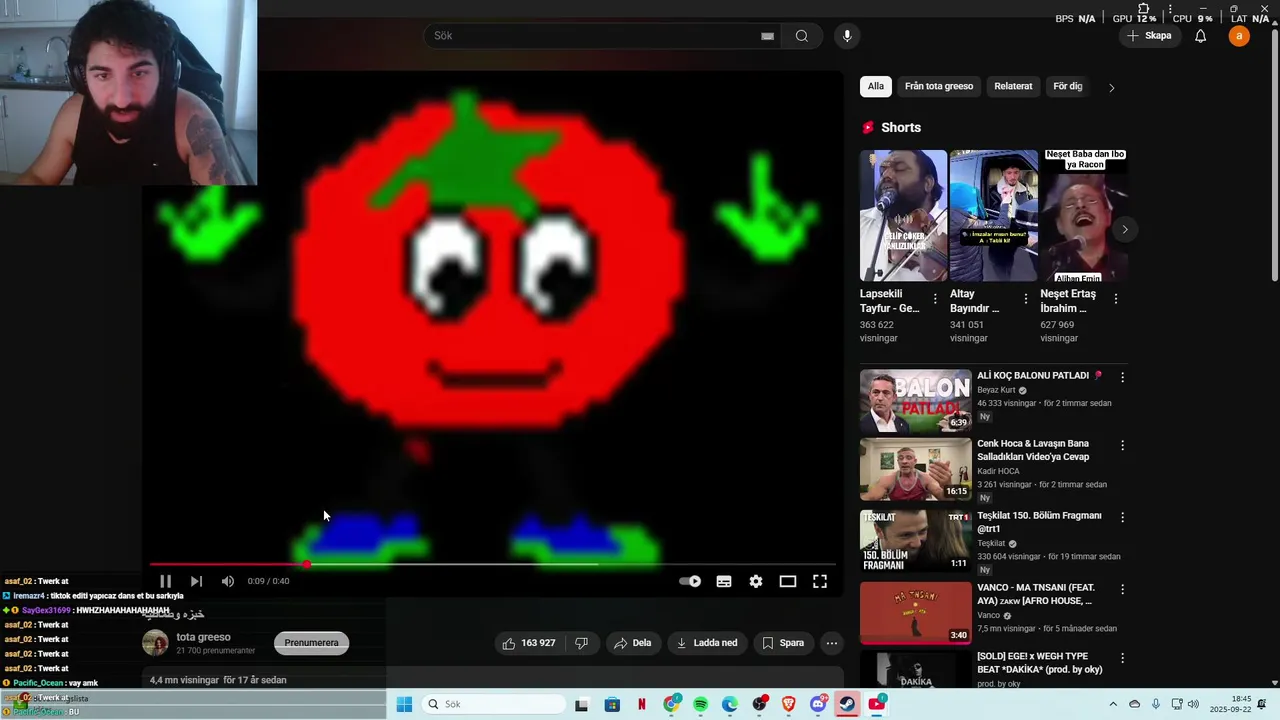Mute the video volume speaker icon
1280x720 pixels.
(228, 581)
